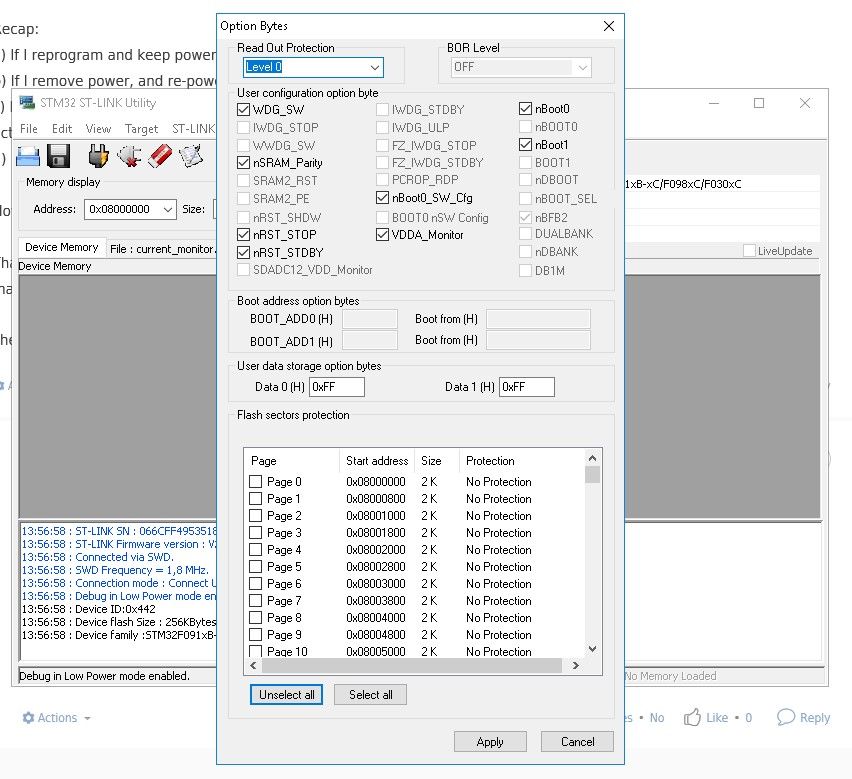Check the Page 9 protection checkbox
This screenshot has height=779, width=852.
tap(255, 634)
